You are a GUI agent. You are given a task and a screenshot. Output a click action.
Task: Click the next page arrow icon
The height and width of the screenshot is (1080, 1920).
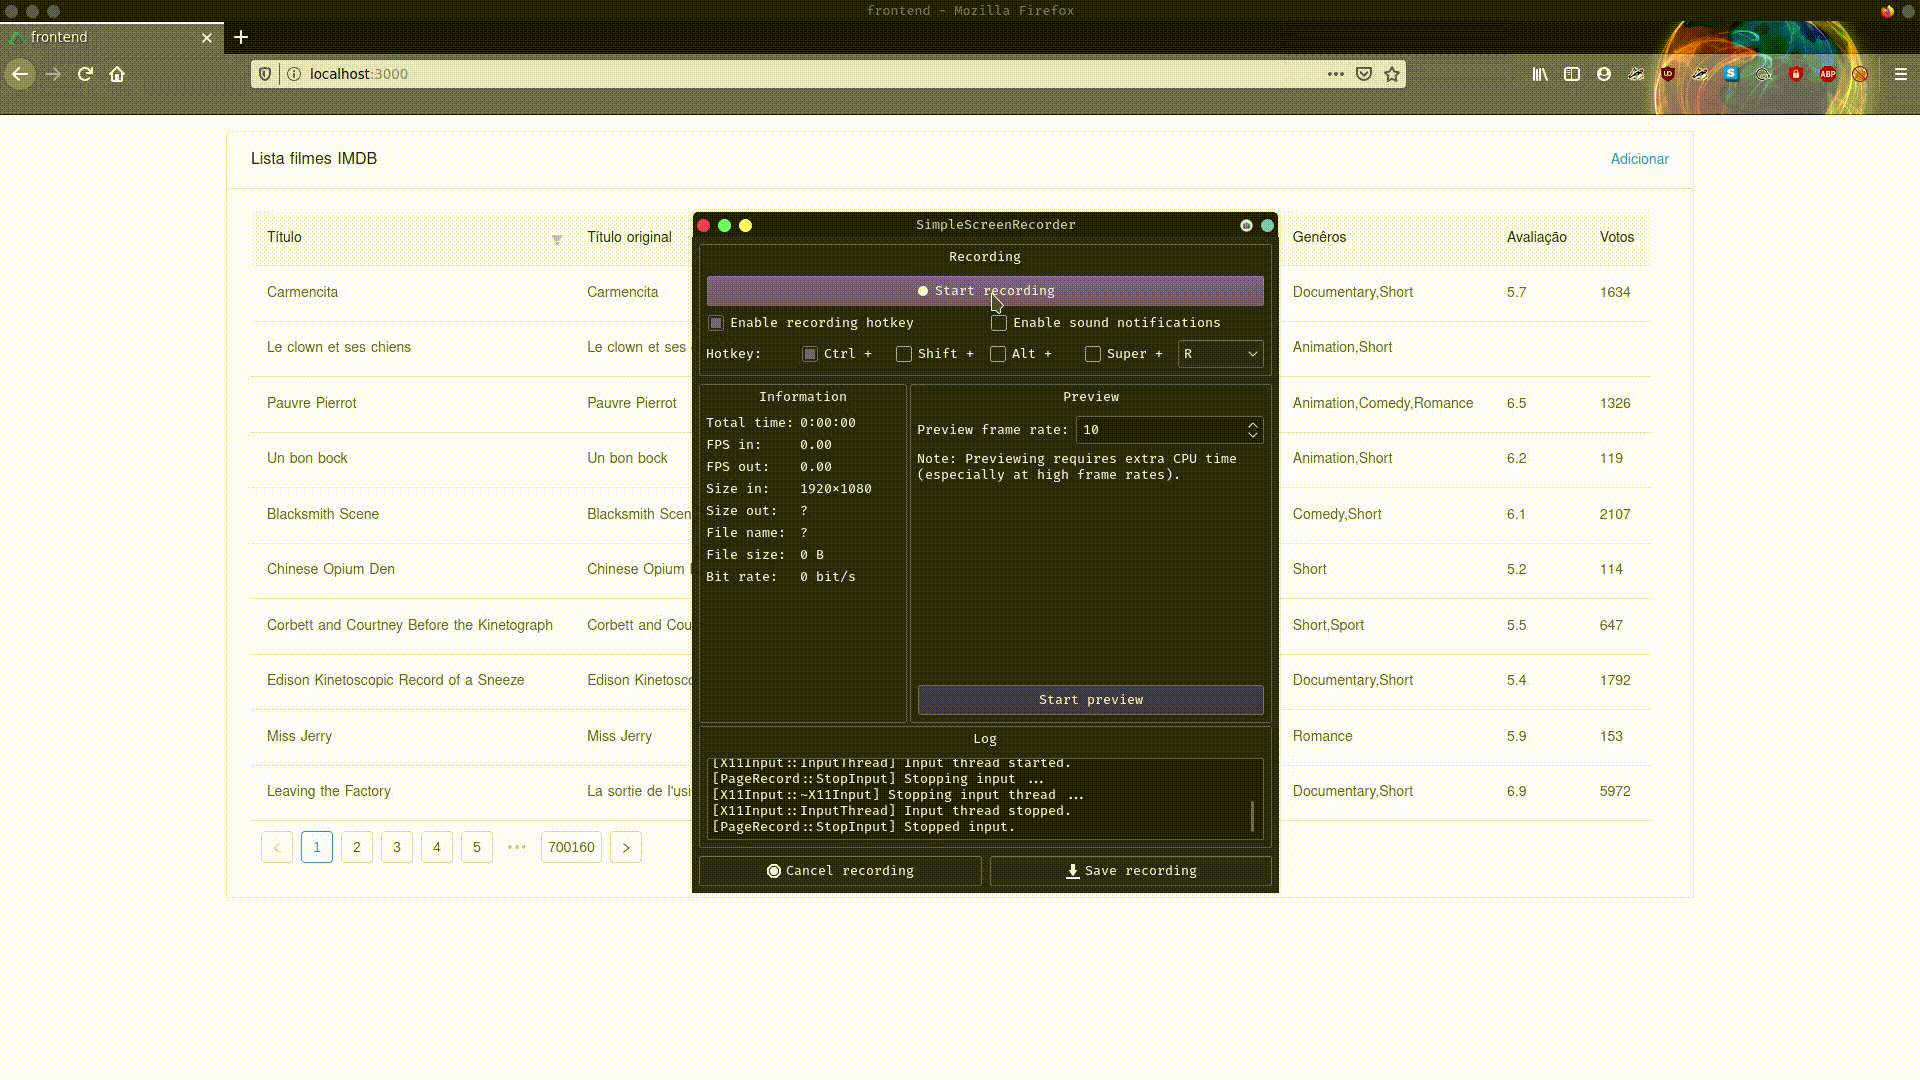[x=626, y=847]
